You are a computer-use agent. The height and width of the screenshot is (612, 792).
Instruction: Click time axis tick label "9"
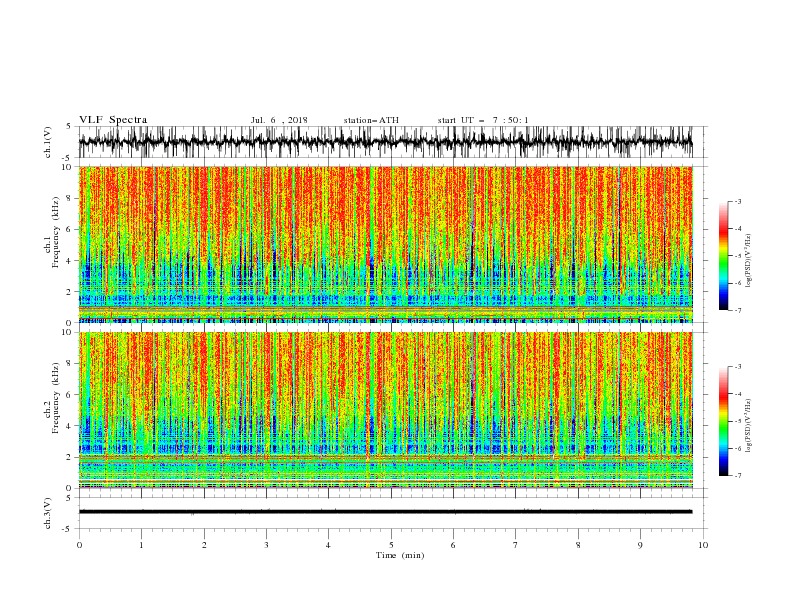click(x=640, y=545)
